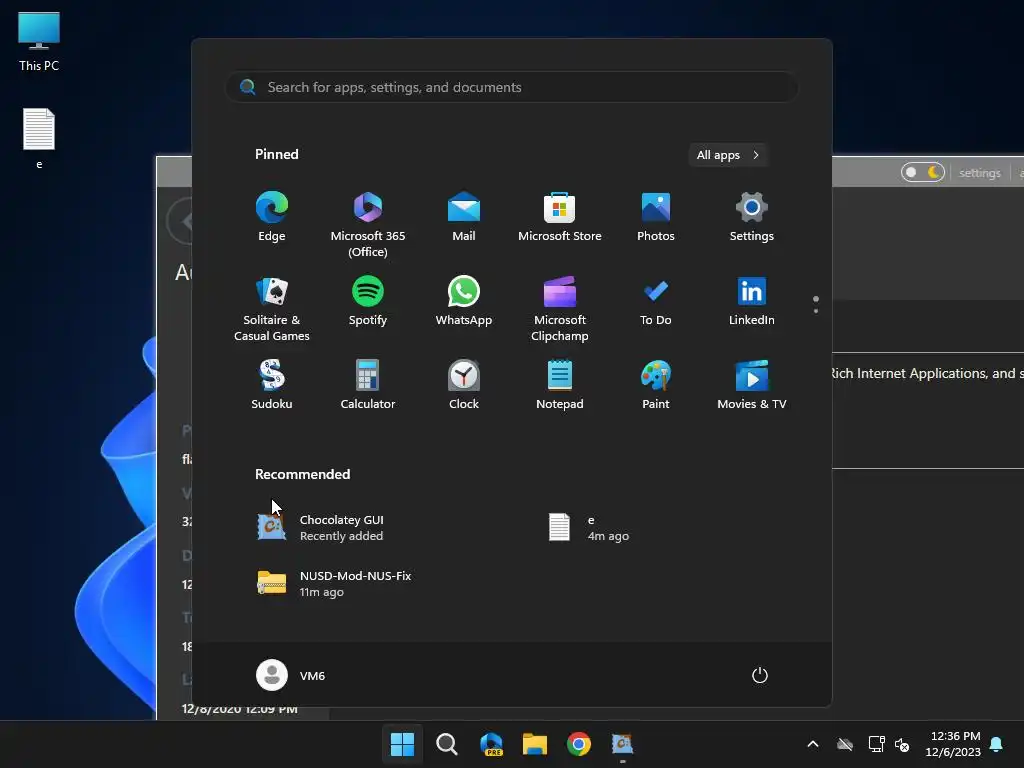Open the To Do app
The width and height of the screenshot is (1024, 768).
(656, 301)
